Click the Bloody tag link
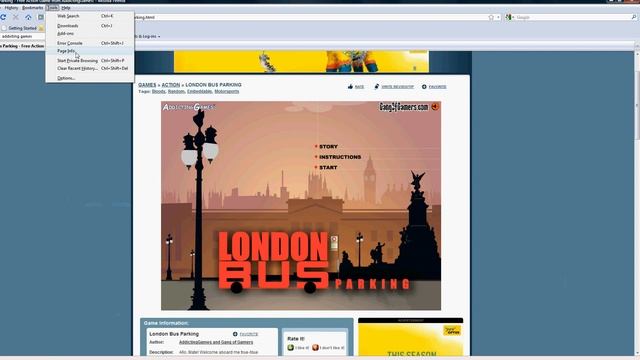 click(x=159, y=91)
